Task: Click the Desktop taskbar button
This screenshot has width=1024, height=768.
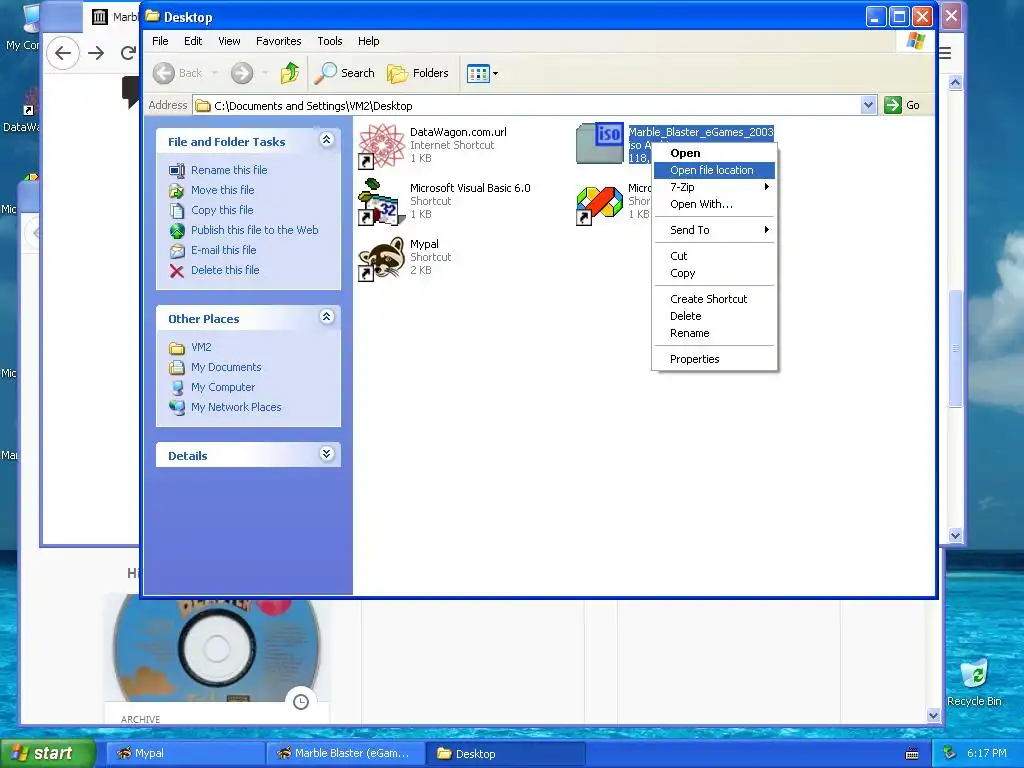Action: 505,754
